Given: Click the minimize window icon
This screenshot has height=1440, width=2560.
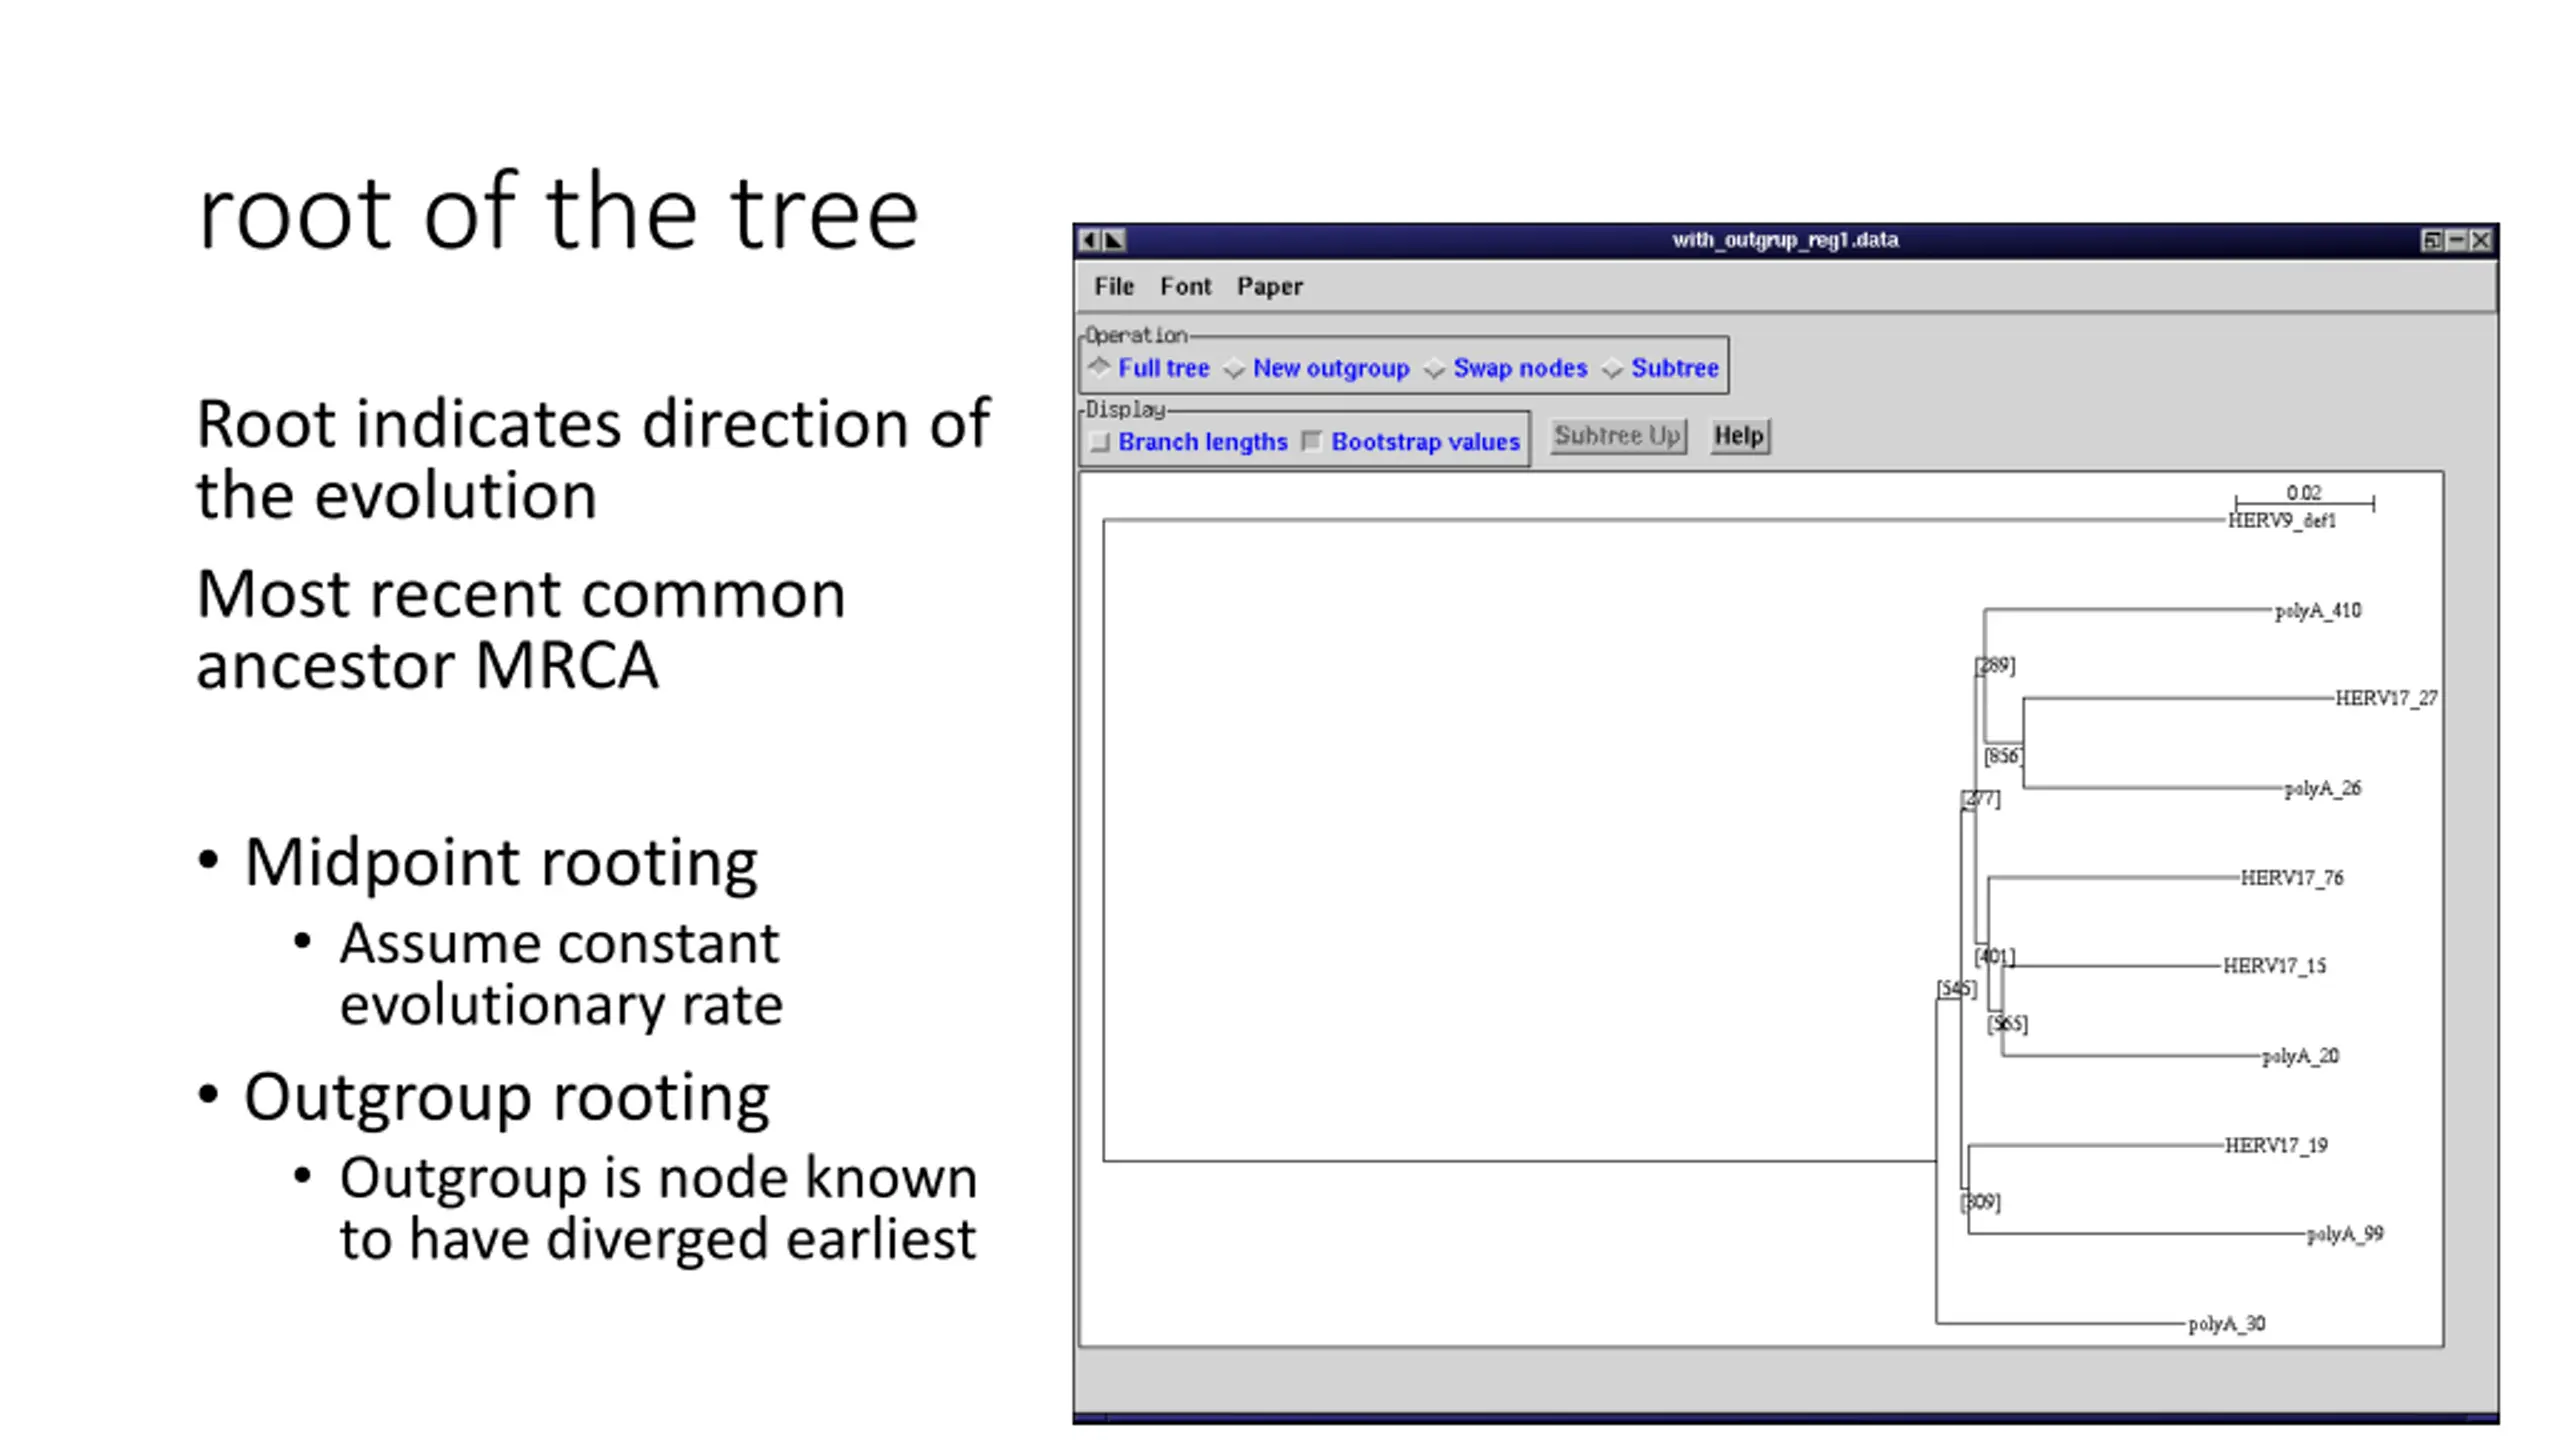Looking at the screenshot, I should tap(2455, 240).
